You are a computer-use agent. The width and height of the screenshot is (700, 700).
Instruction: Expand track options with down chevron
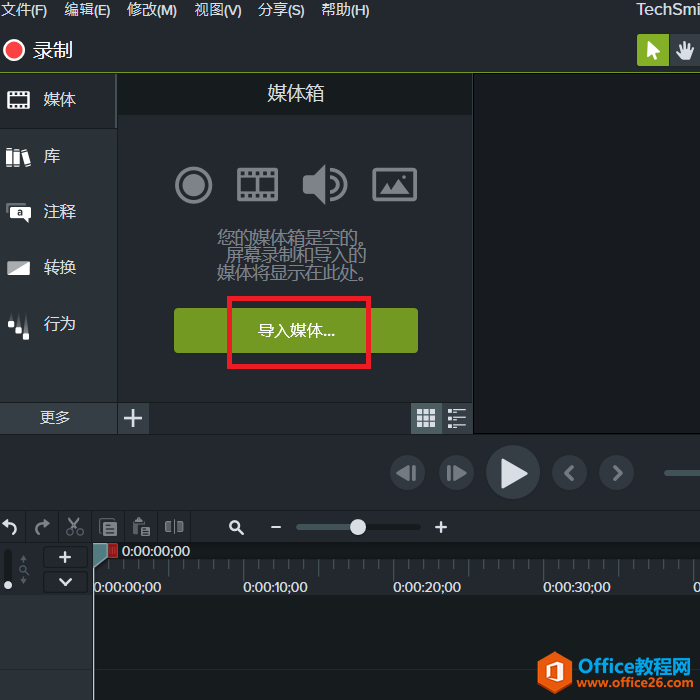(x=65, y=582)
